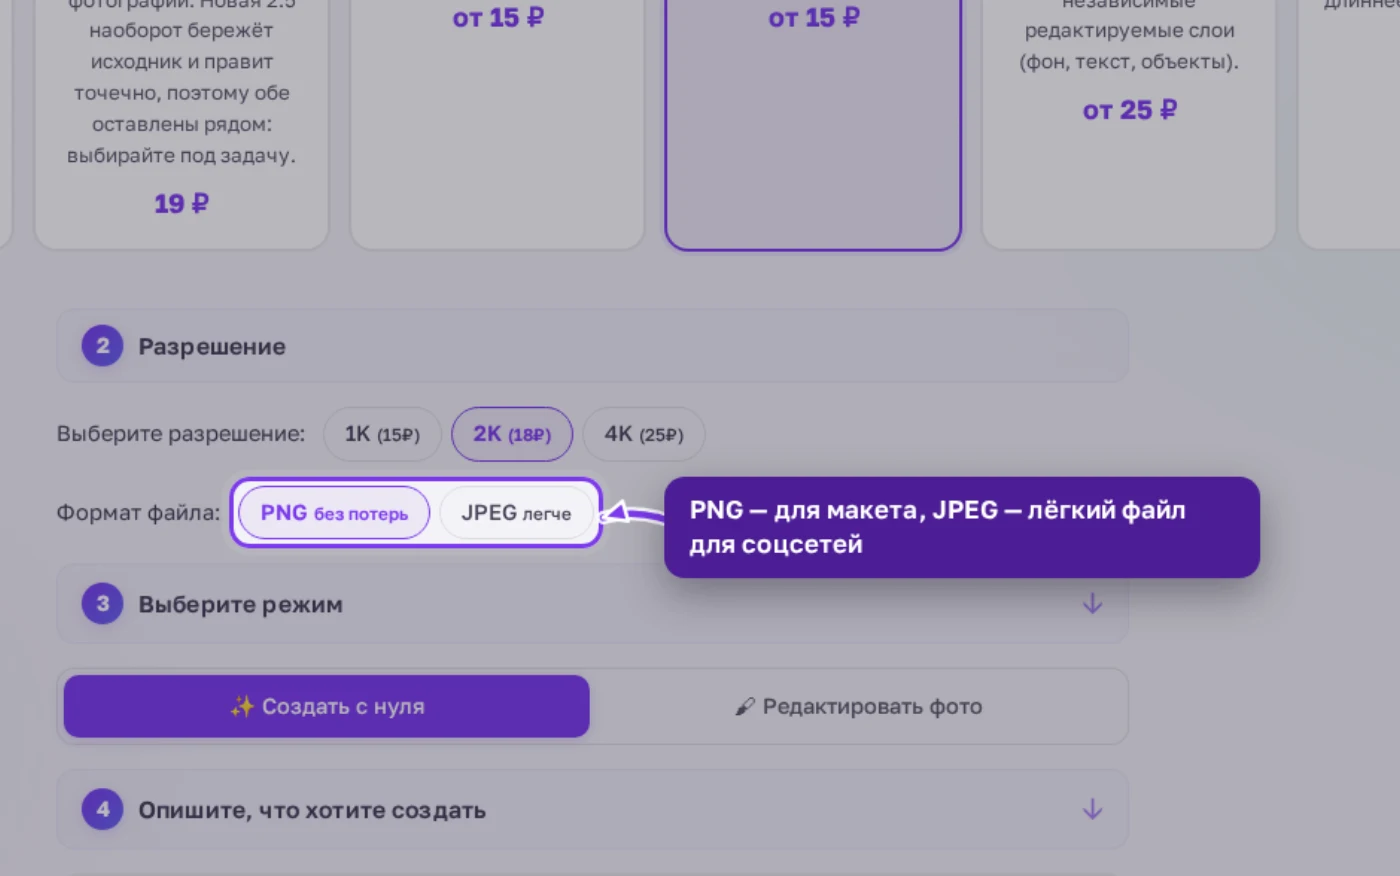1400x876 pixels.
Task: Select the 1K (15₽) resolution option
Action: click(382, 434)
